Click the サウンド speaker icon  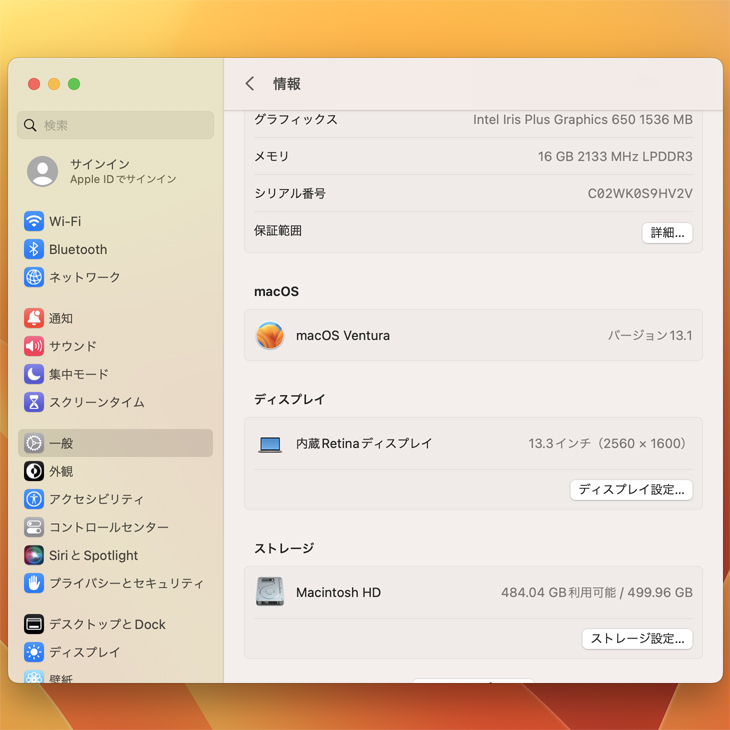click(x=34, y=346)
